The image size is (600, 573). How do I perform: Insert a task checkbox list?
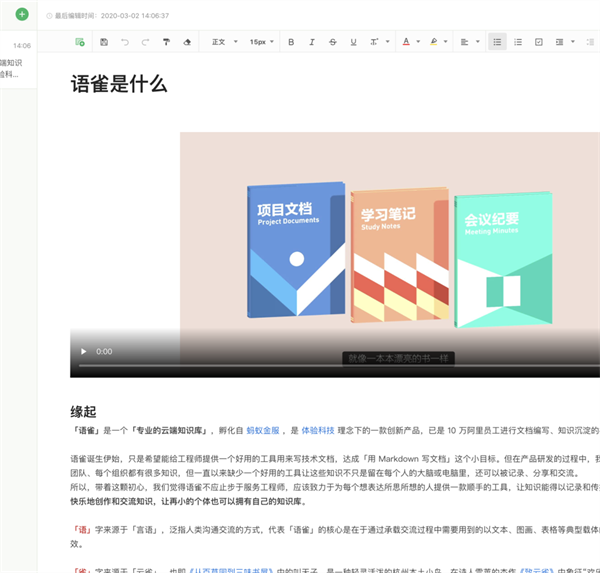(x=538, y=42)
